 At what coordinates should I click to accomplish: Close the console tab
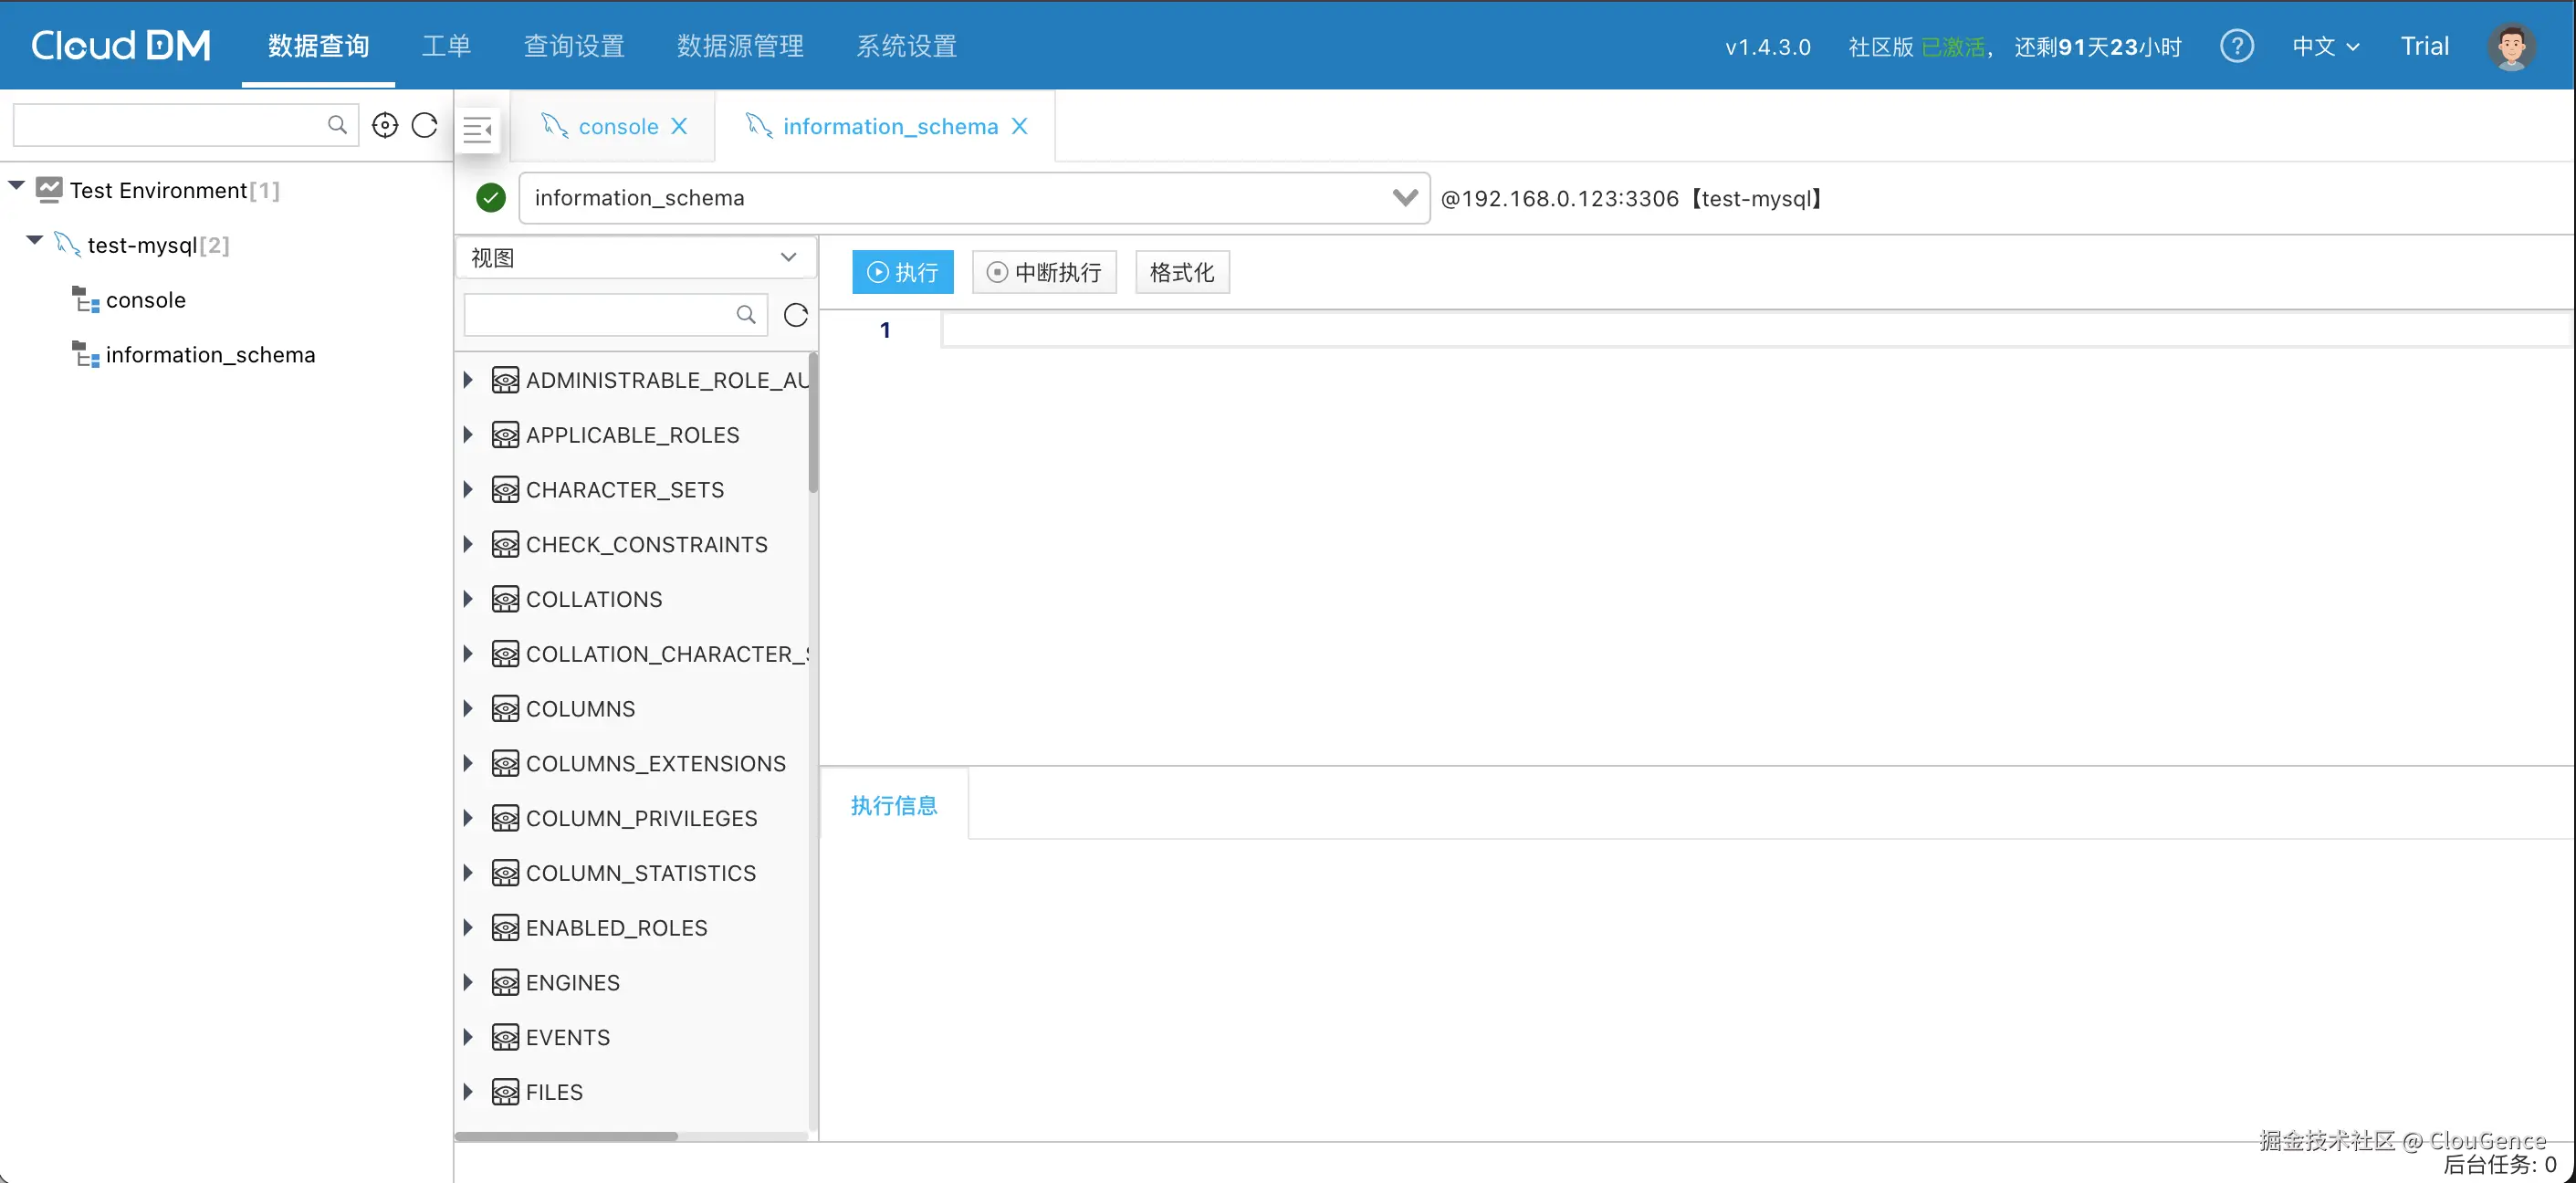point(679,126)
